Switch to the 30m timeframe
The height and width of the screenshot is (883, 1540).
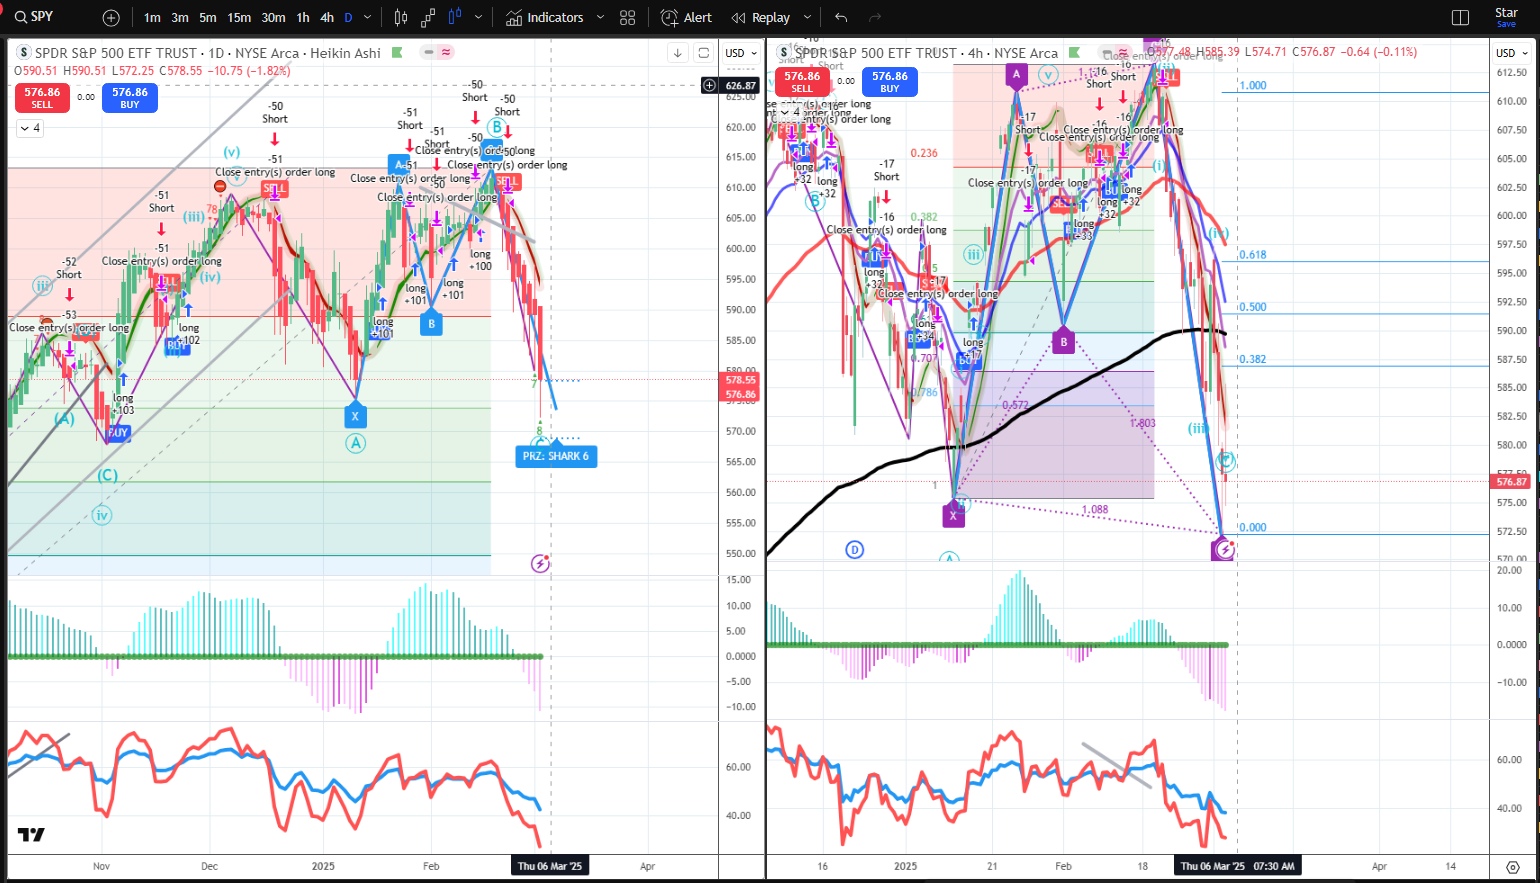point(273,18)
